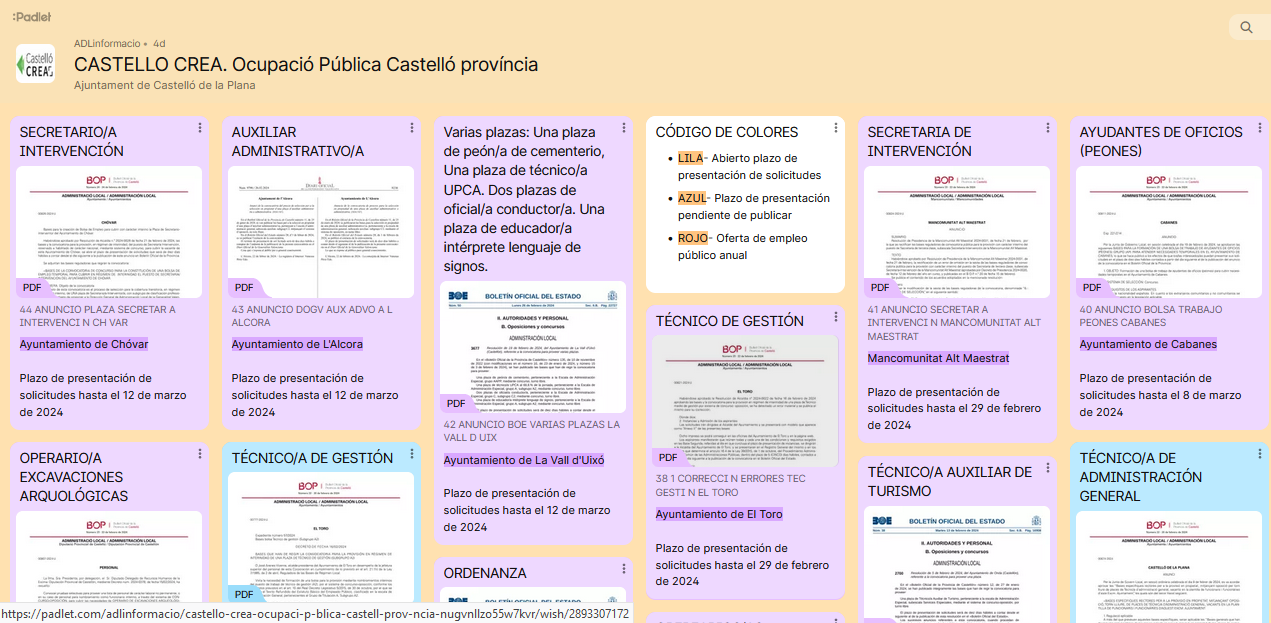Open more options on SECRETARIO/A INTERVENCIÓN card
Viewport: 1271px width, 623px height.
(200, 128)
